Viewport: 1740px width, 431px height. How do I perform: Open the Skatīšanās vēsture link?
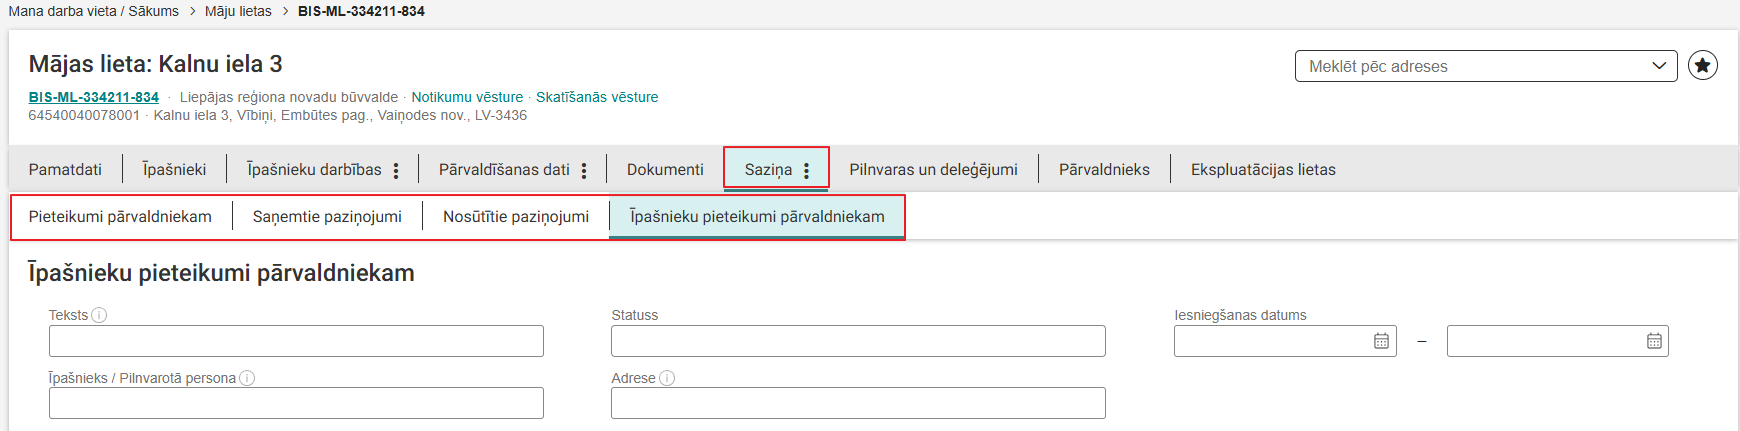click(596, 97)
